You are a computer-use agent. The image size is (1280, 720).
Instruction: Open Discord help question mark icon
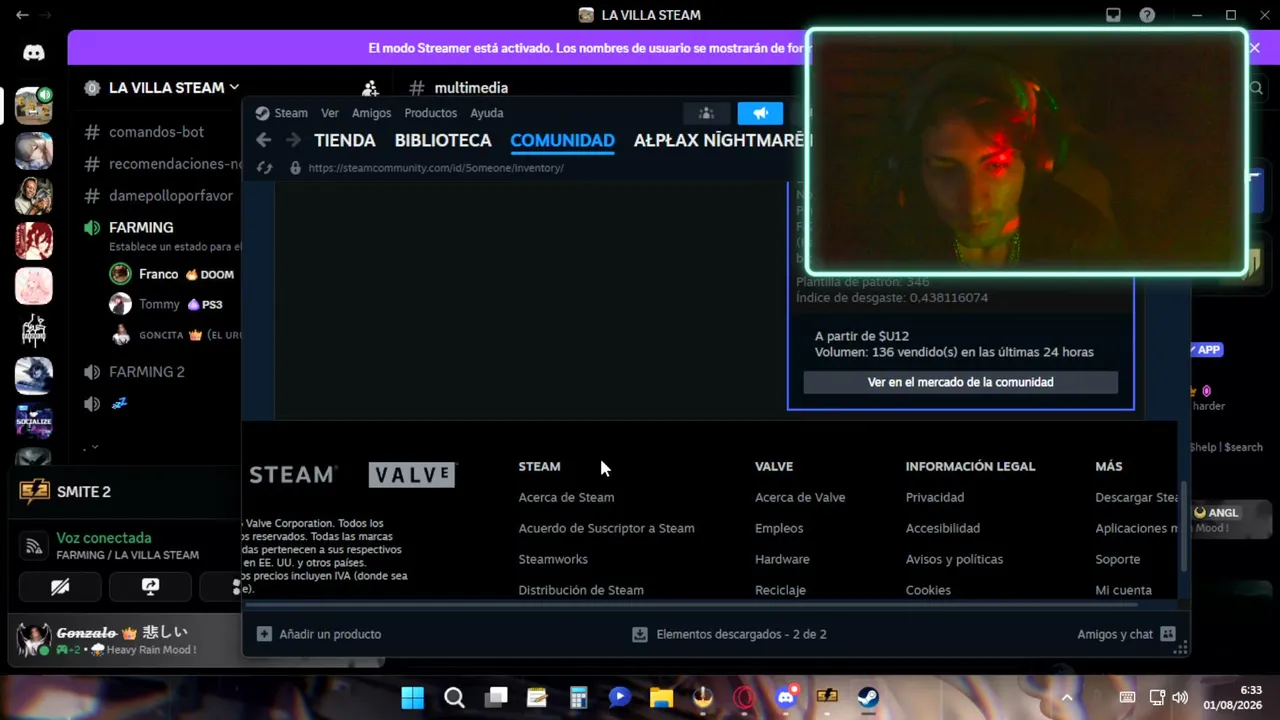pos(1147,15)
